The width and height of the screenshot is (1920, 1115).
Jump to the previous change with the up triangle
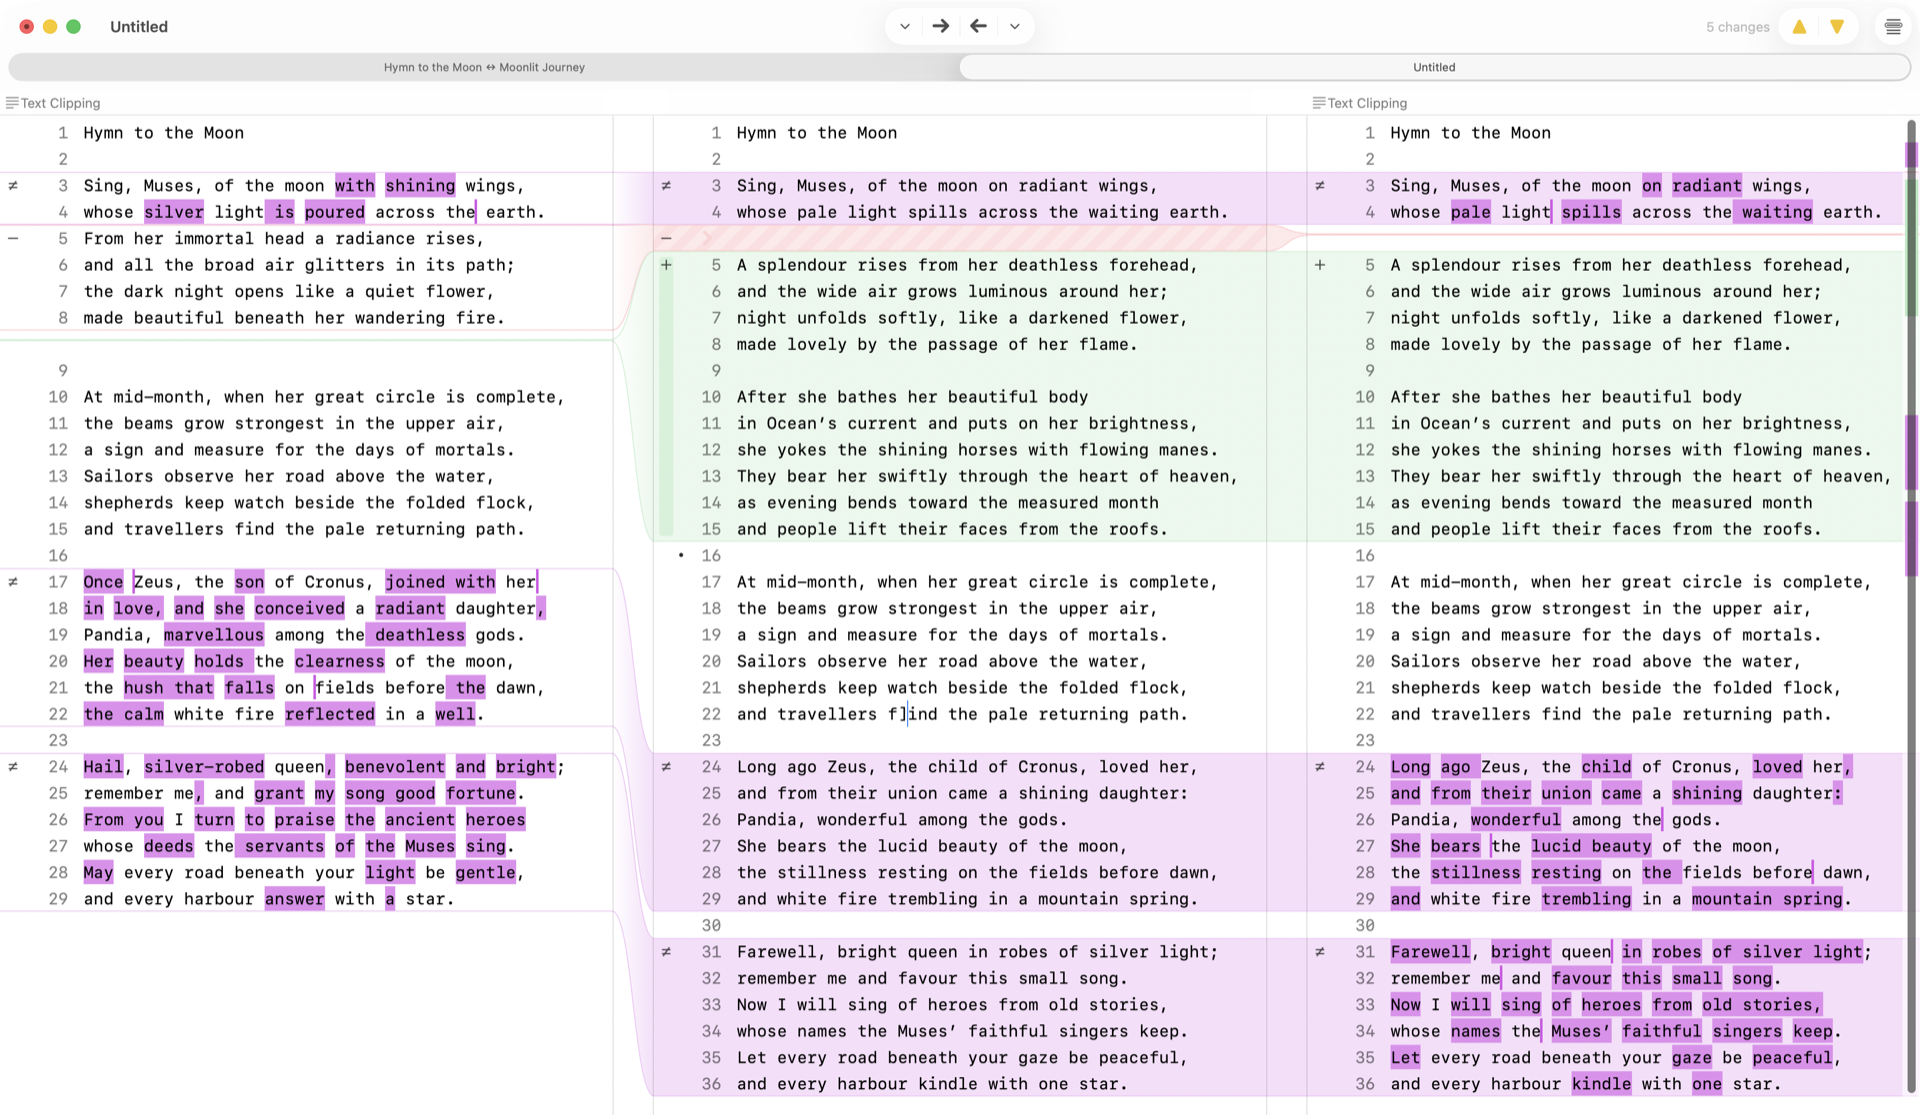tap(1799, 27)
